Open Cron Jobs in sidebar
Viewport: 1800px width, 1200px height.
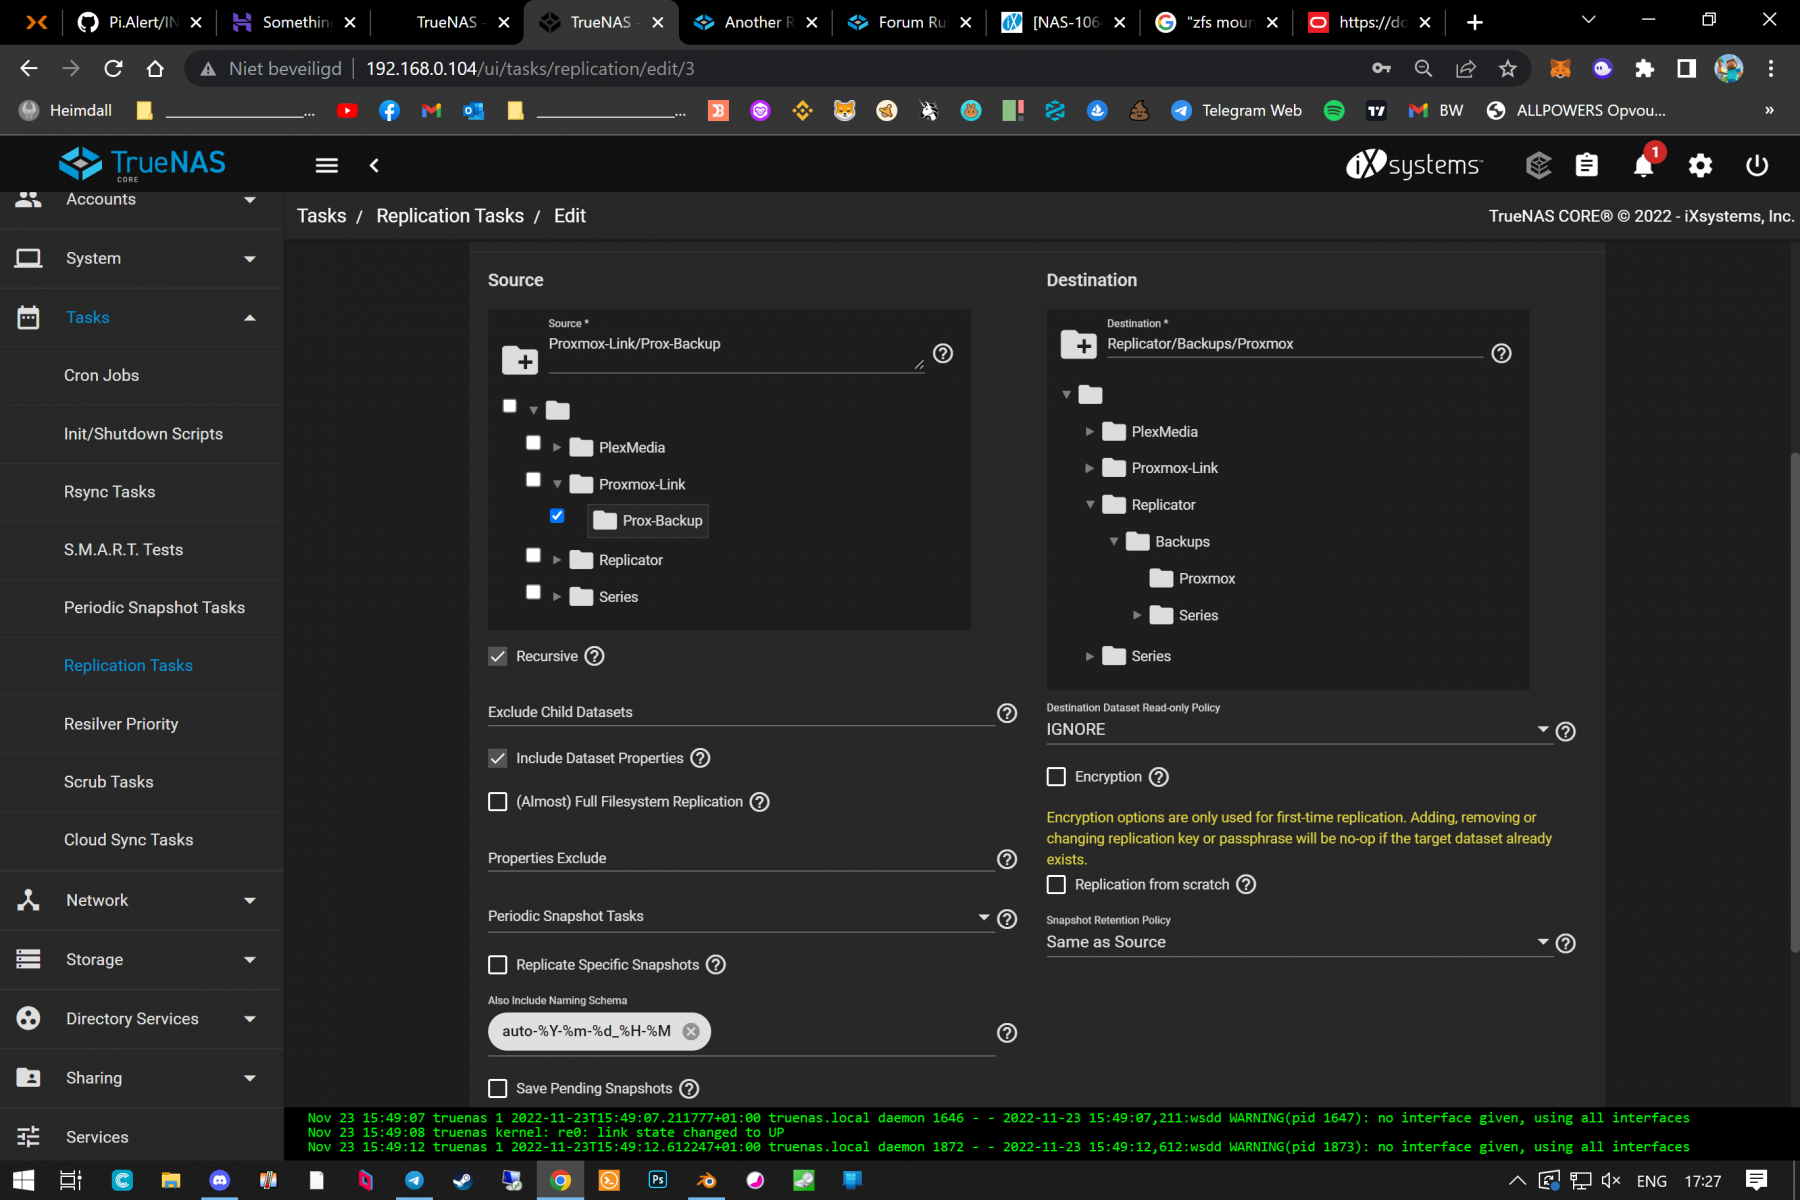click(101, 375)
